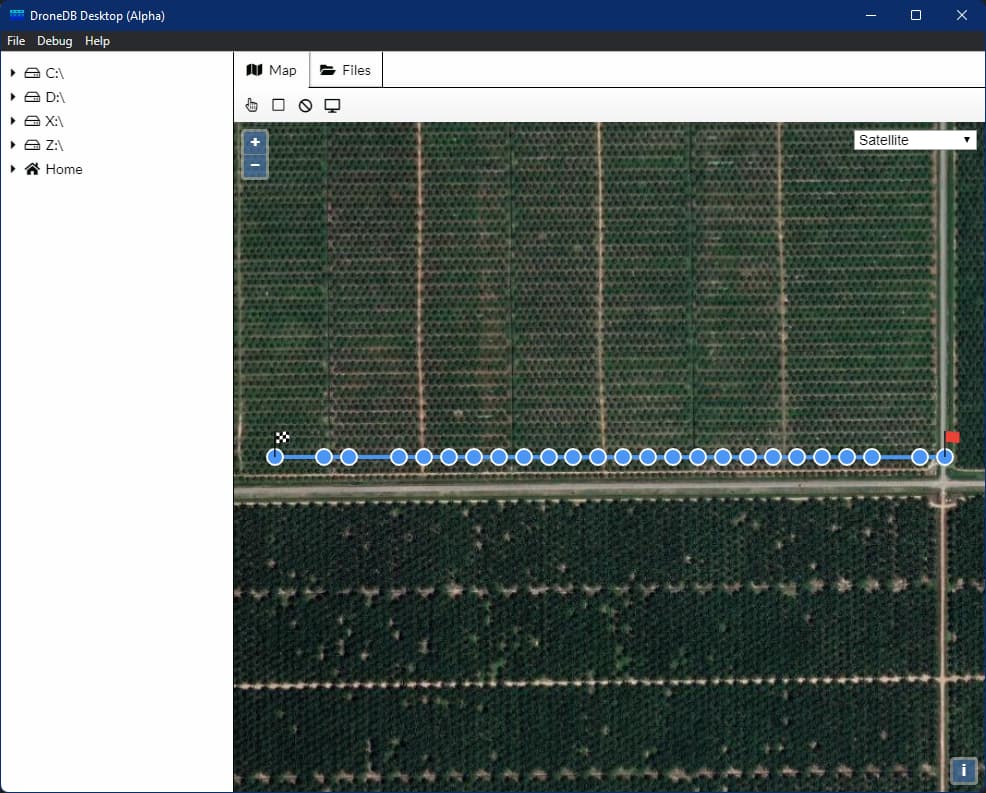Click the monitor icon in the toolbar

(x=332, y=104)
